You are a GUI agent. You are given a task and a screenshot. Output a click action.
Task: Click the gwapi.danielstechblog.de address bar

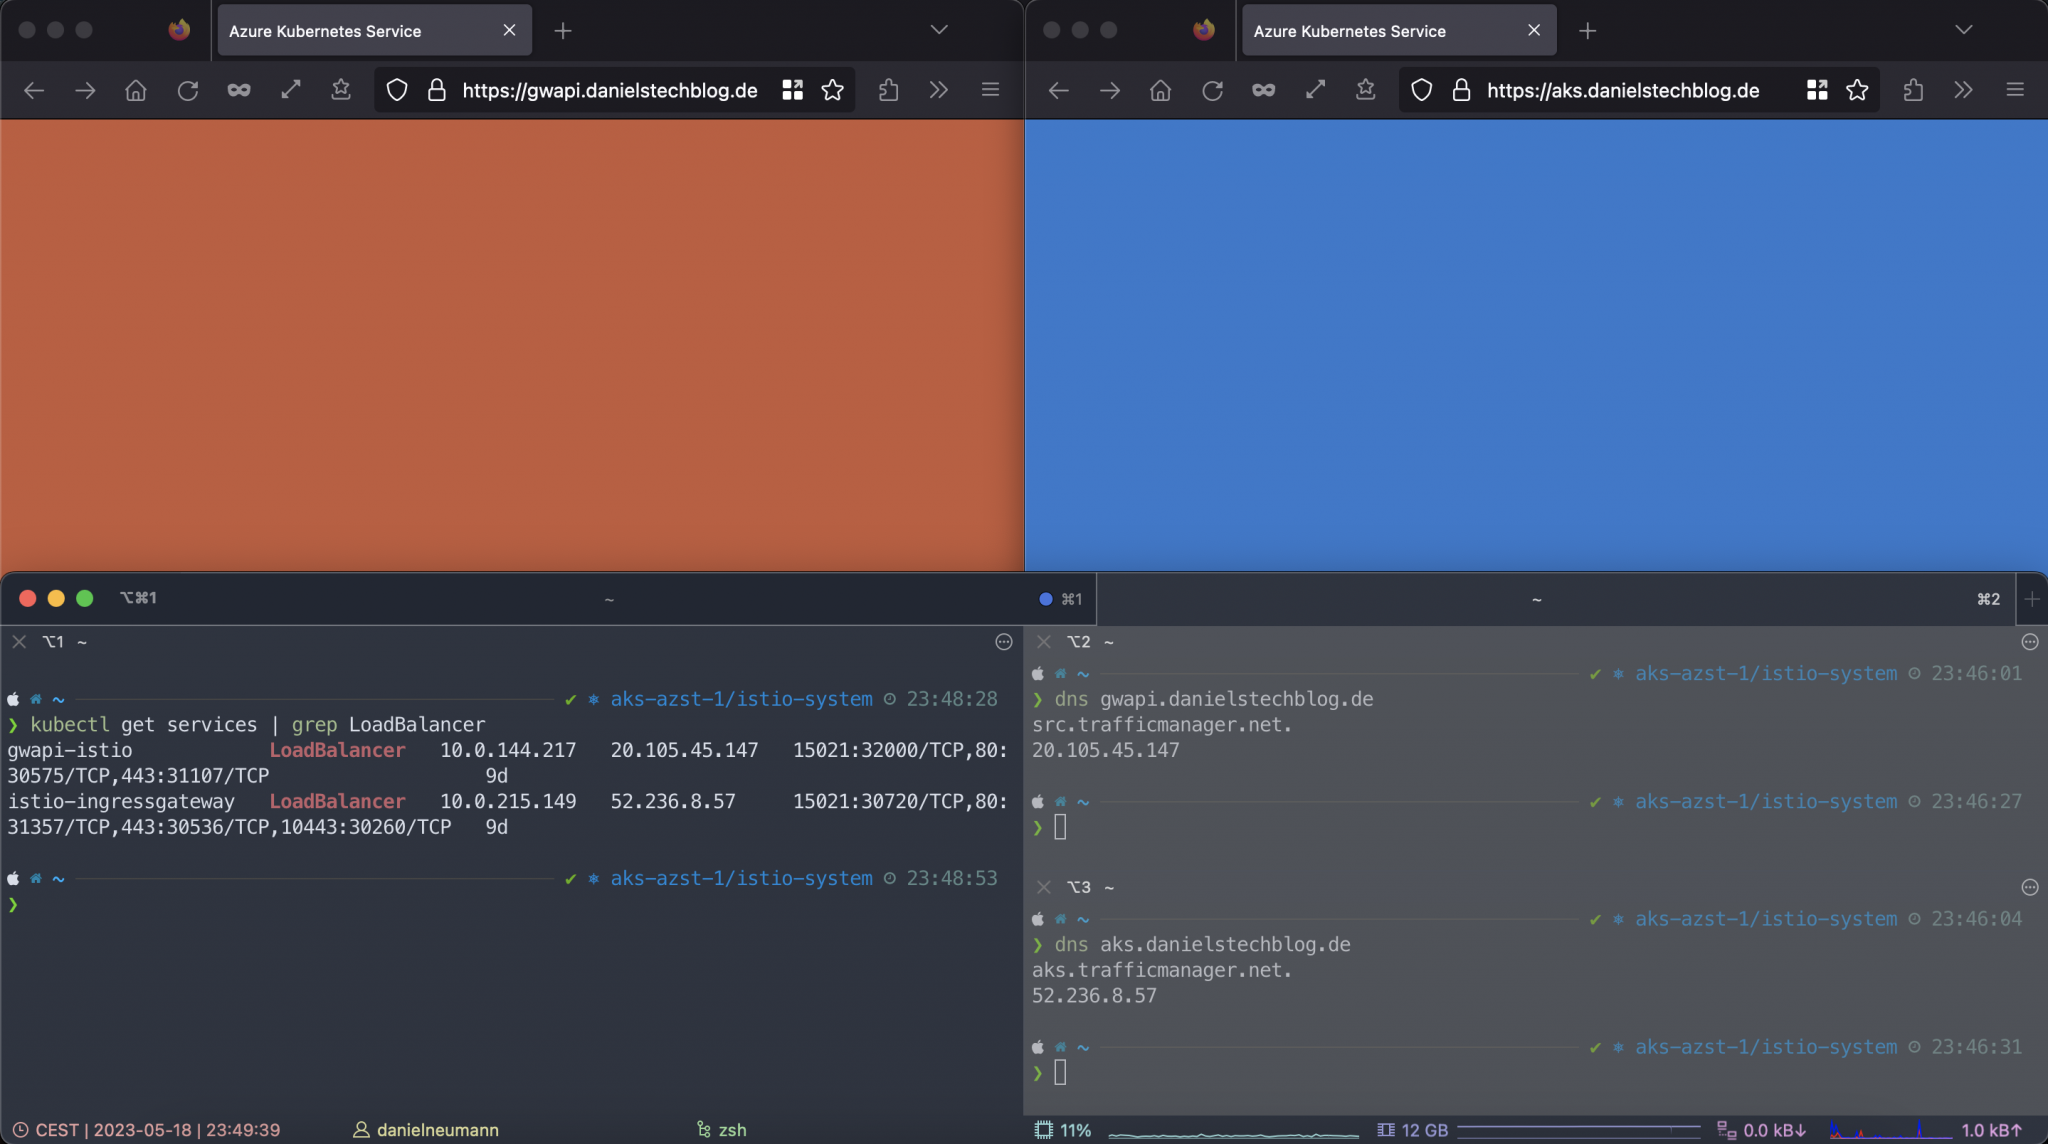tap(608, 90)
